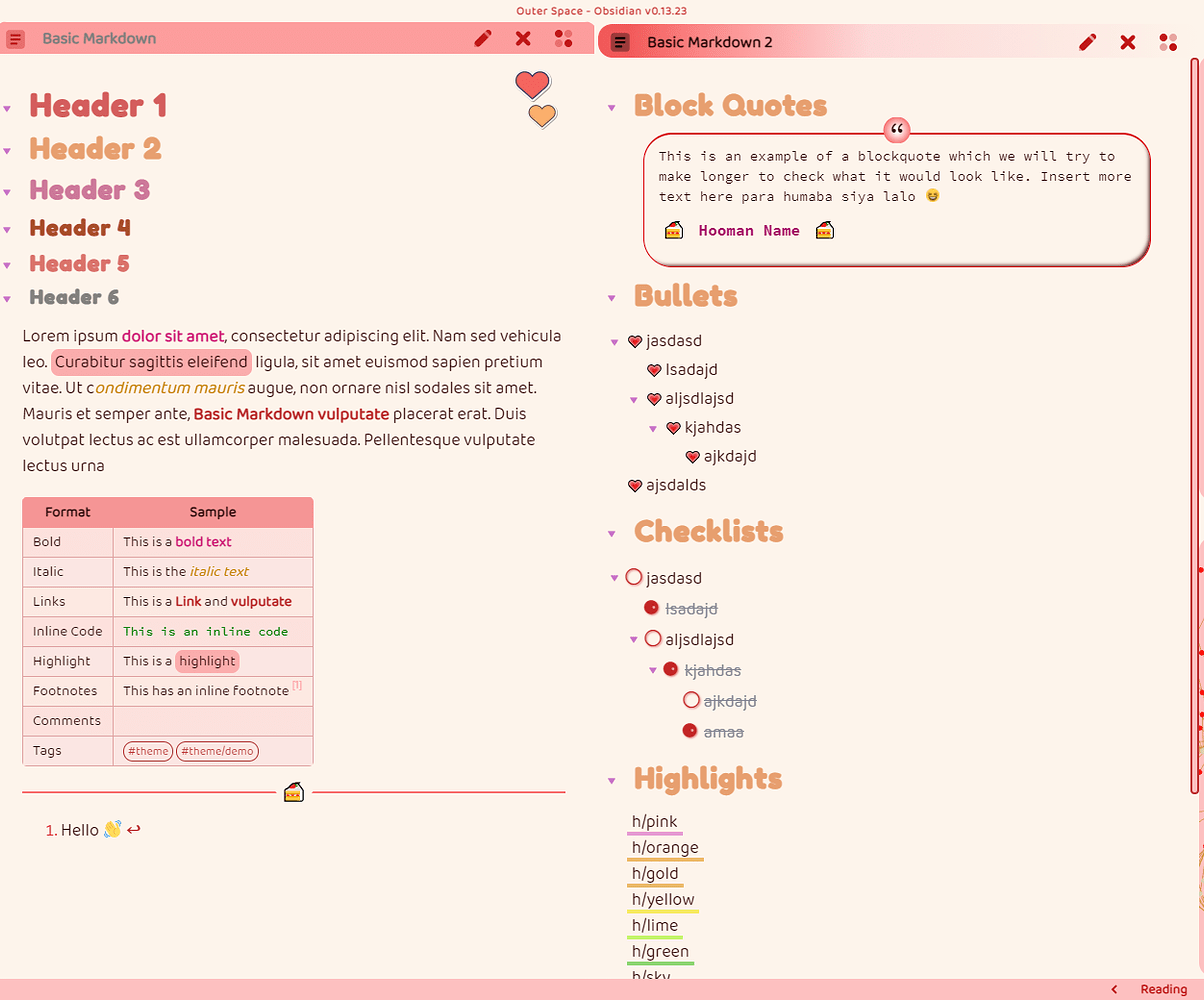Click the pencil edit icon on Basic Markdown pane
The image size is (1204, 1000).
[483, 38]
